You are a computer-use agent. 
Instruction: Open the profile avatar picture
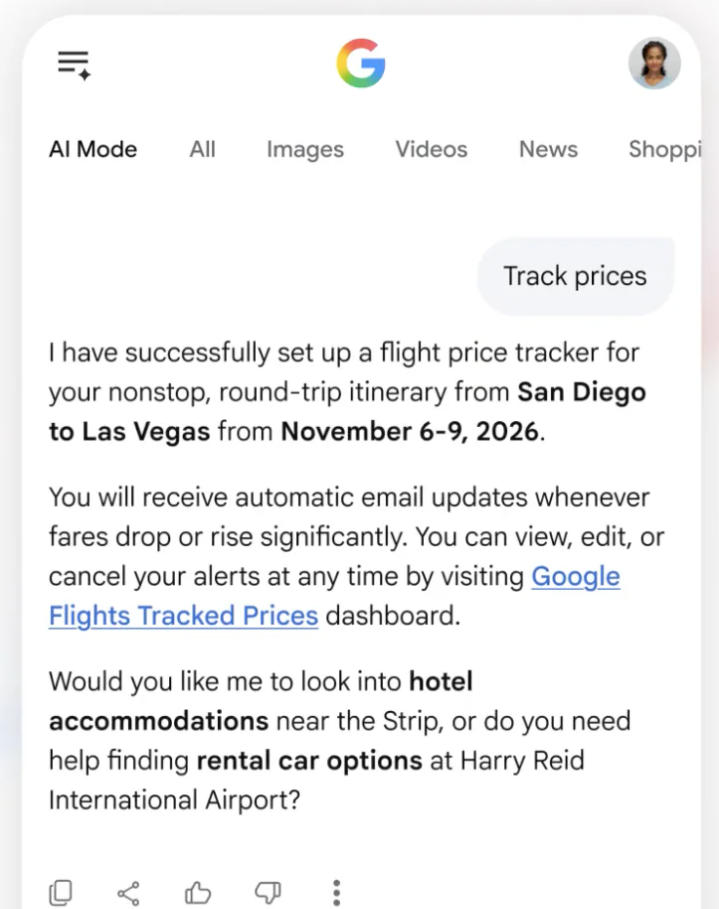coord(654,63)
